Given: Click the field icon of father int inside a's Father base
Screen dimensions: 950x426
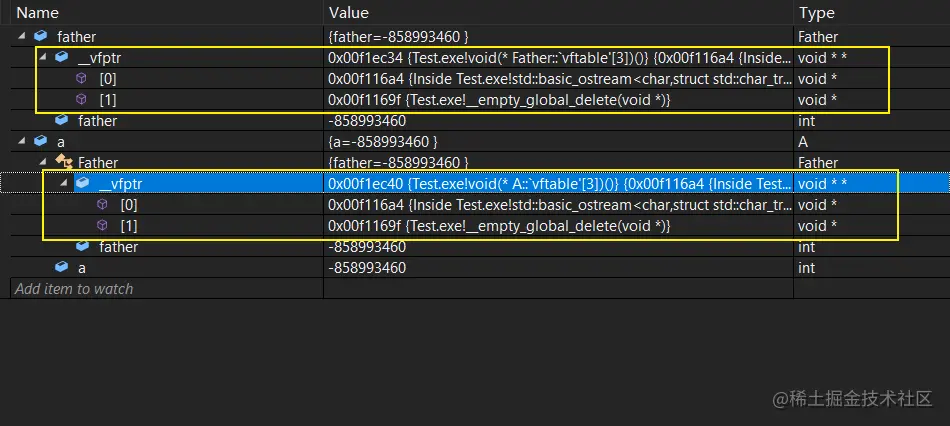Looking at the screenshot, I should (x=83, y=246).
